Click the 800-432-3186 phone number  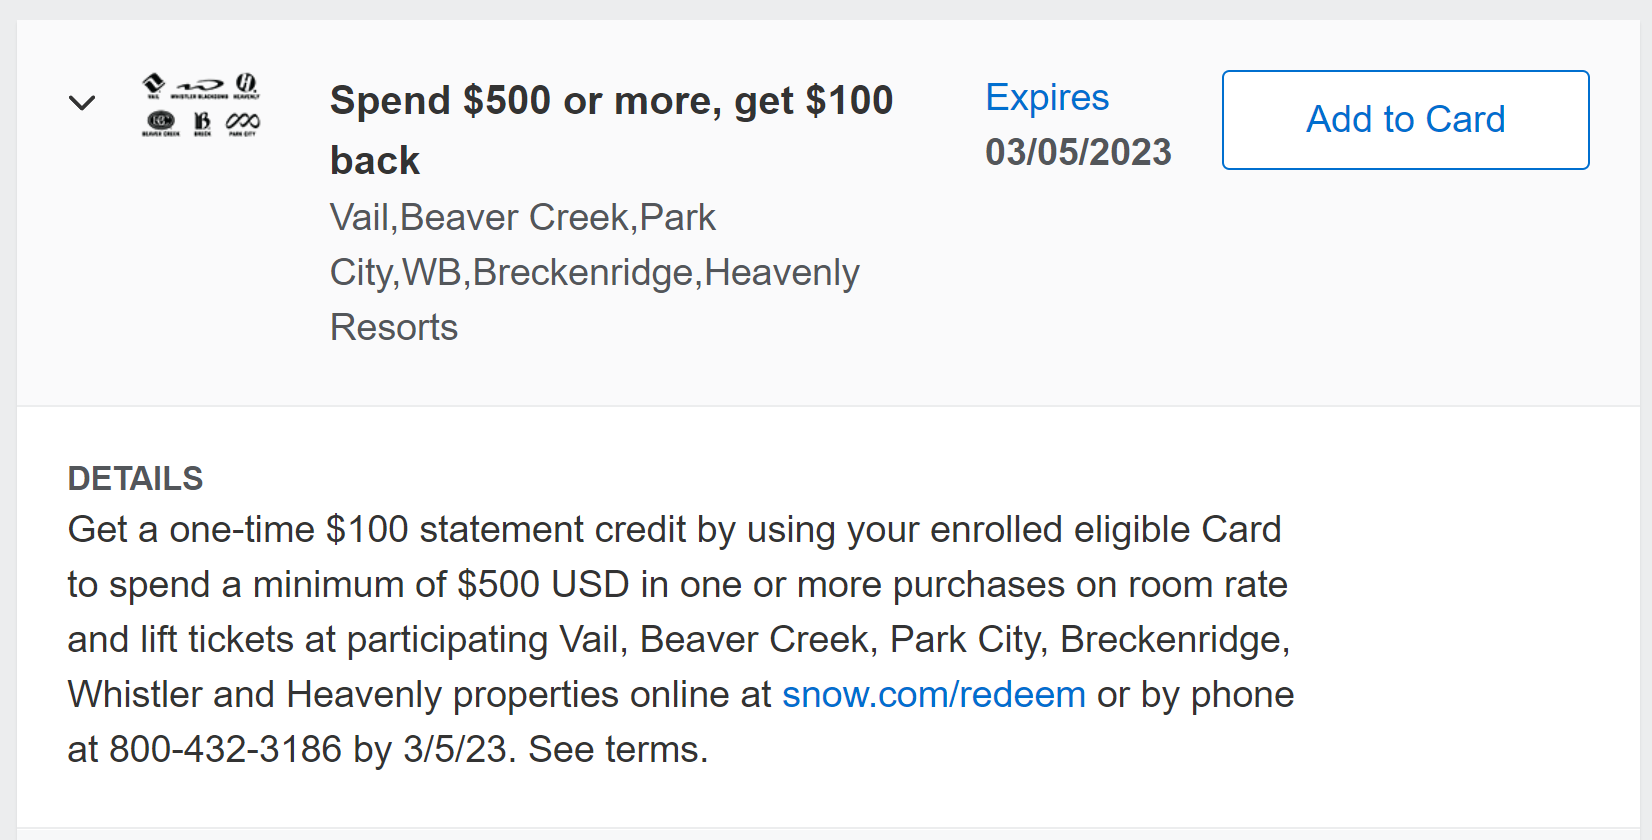click(225, 749)
